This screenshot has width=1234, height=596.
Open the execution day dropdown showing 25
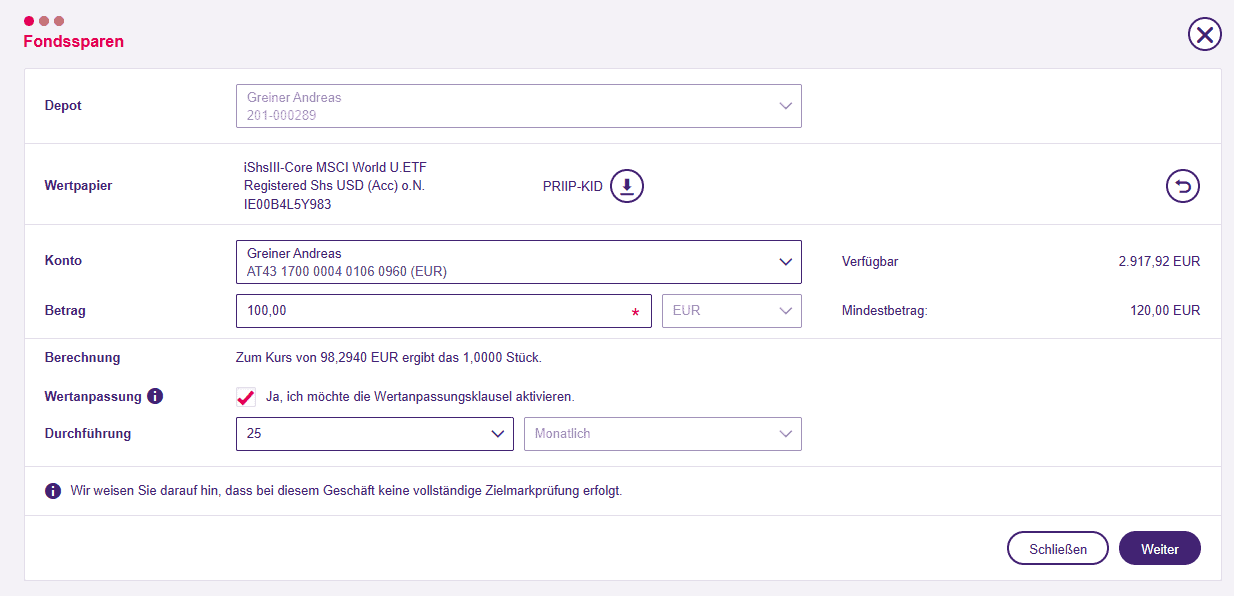tap(375, 434)
